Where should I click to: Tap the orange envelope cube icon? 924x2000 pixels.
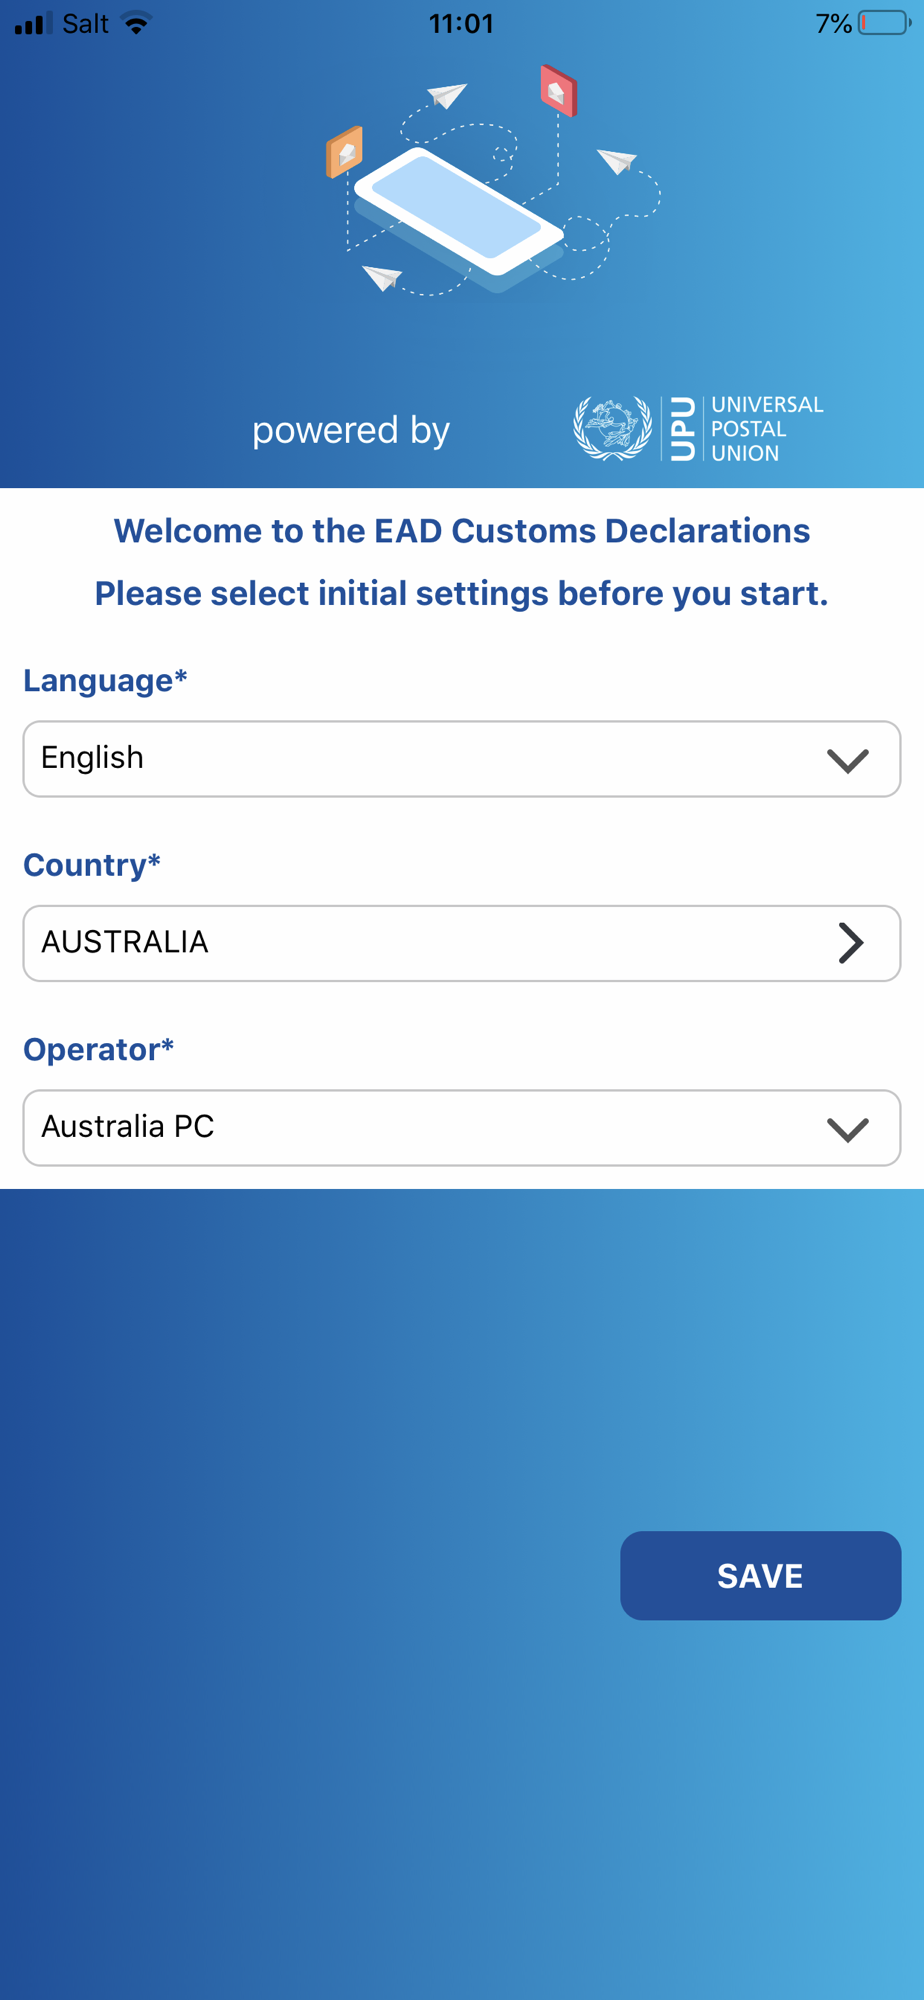point(344,152)
